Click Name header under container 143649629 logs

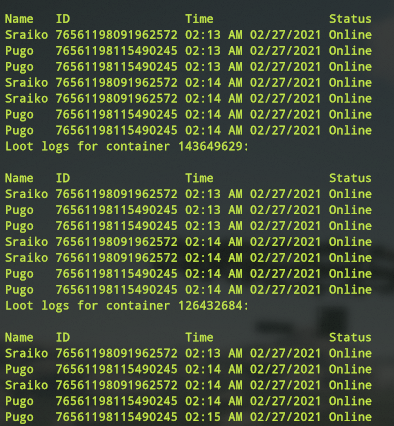tap(19, 178)
